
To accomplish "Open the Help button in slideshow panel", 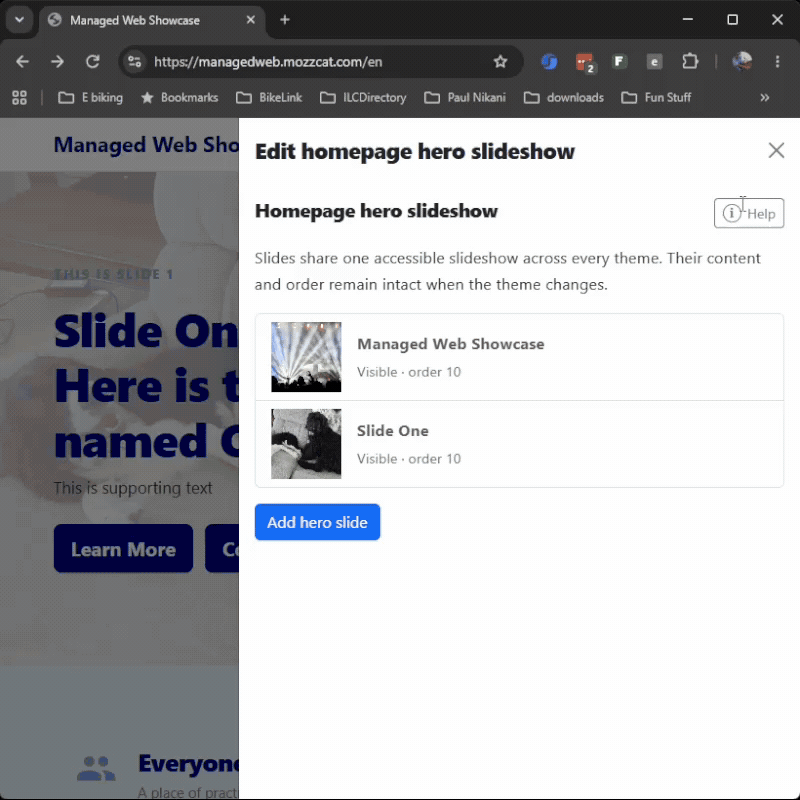I will (x=748, y=213).
